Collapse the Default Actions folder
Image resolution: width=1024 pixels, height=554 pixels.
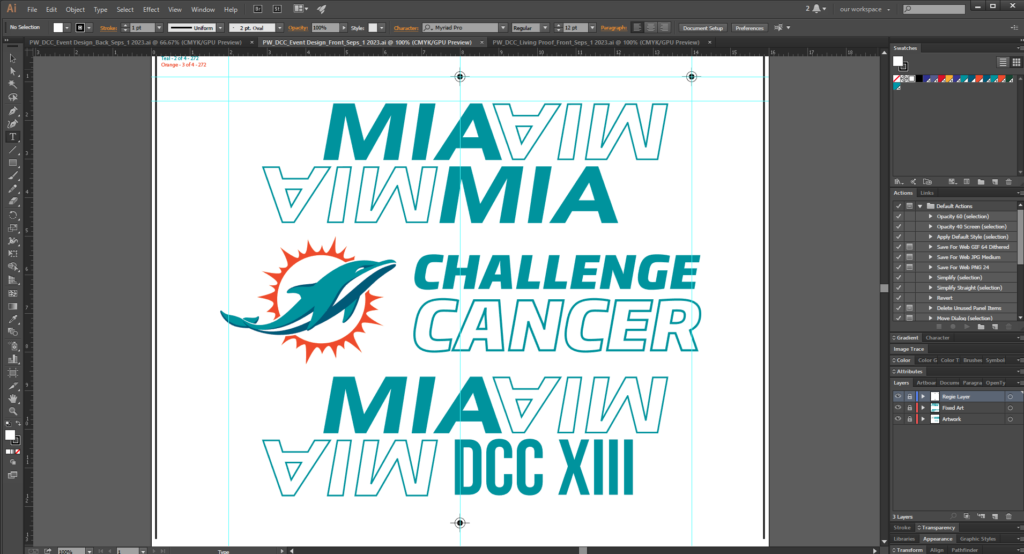click(x=920, y=206)
